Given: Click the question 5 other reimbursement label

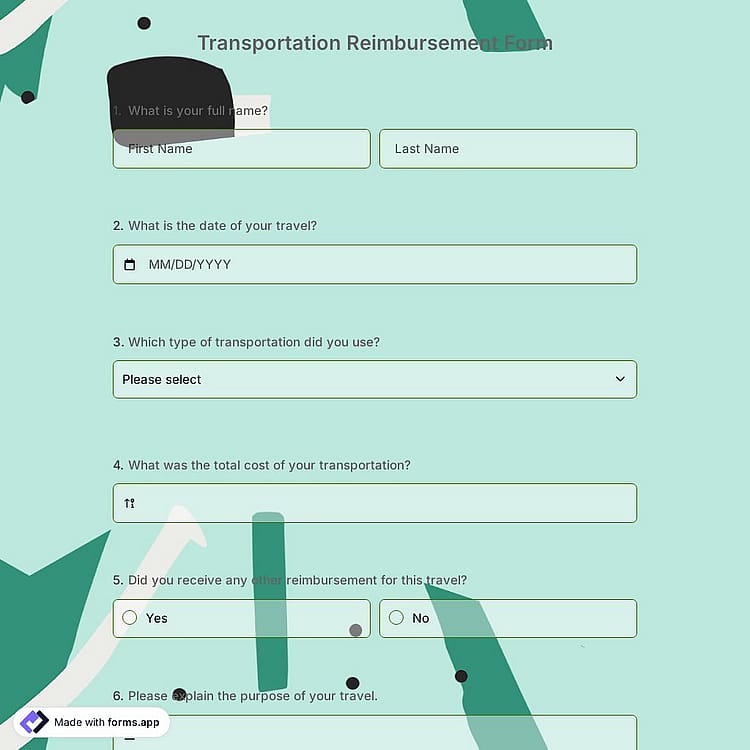Looking at the screenshot, I should point(290,580).
